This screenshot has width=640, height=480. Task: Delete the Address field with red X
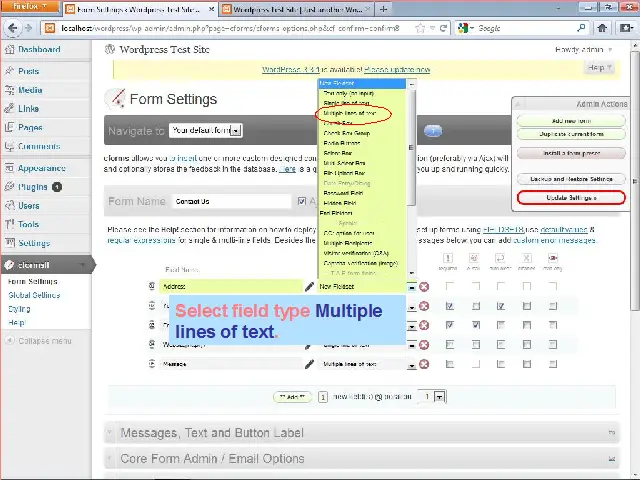click(x=424, y=287)
